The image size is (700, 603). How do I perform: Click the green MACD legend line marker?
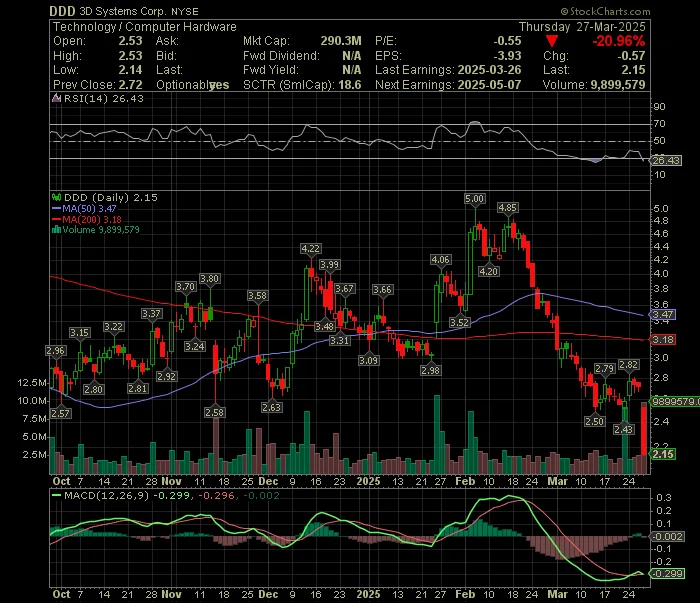point(56,495)
